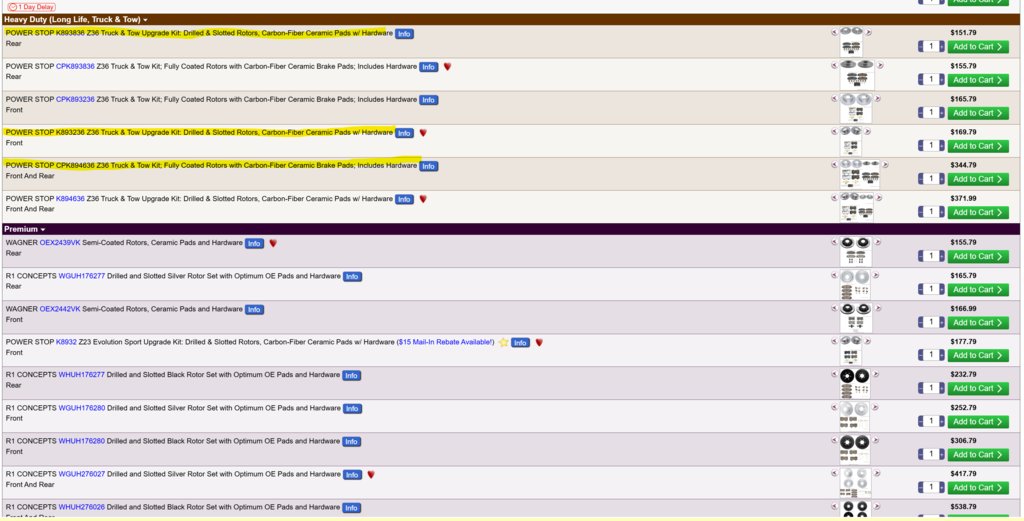
Task: Open Info for Power Stop K893236
Action: pos(404,133)
